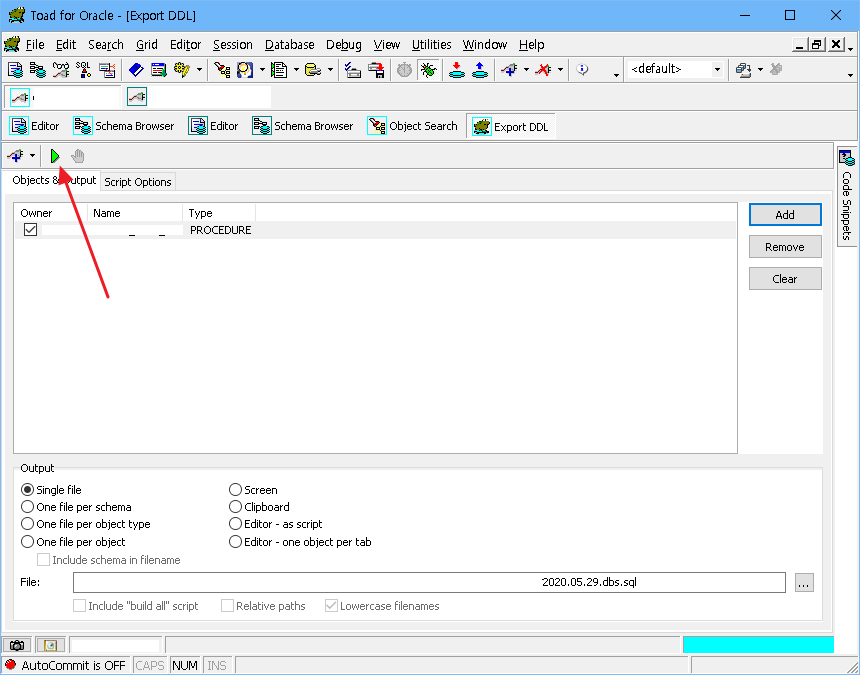The height and width of the screenshot is (675, 860).
Task: Click the Rollback toolbar icon
Action: coord(376,70)
